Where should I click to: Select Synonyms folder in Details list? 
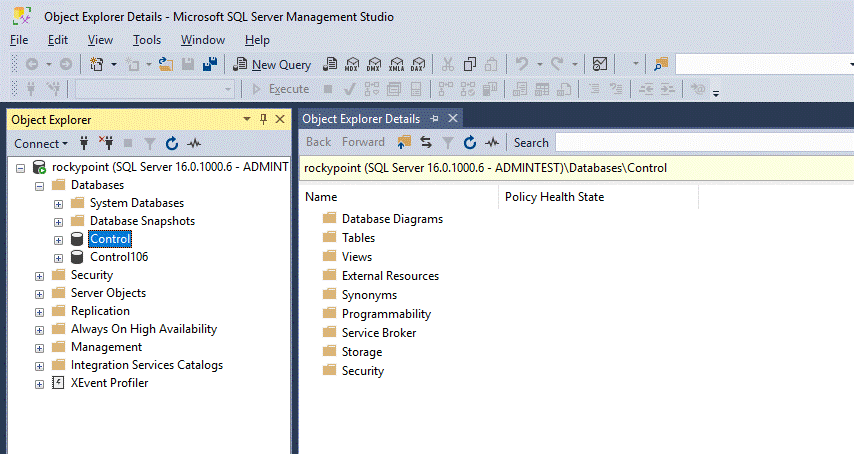point(369,295)
